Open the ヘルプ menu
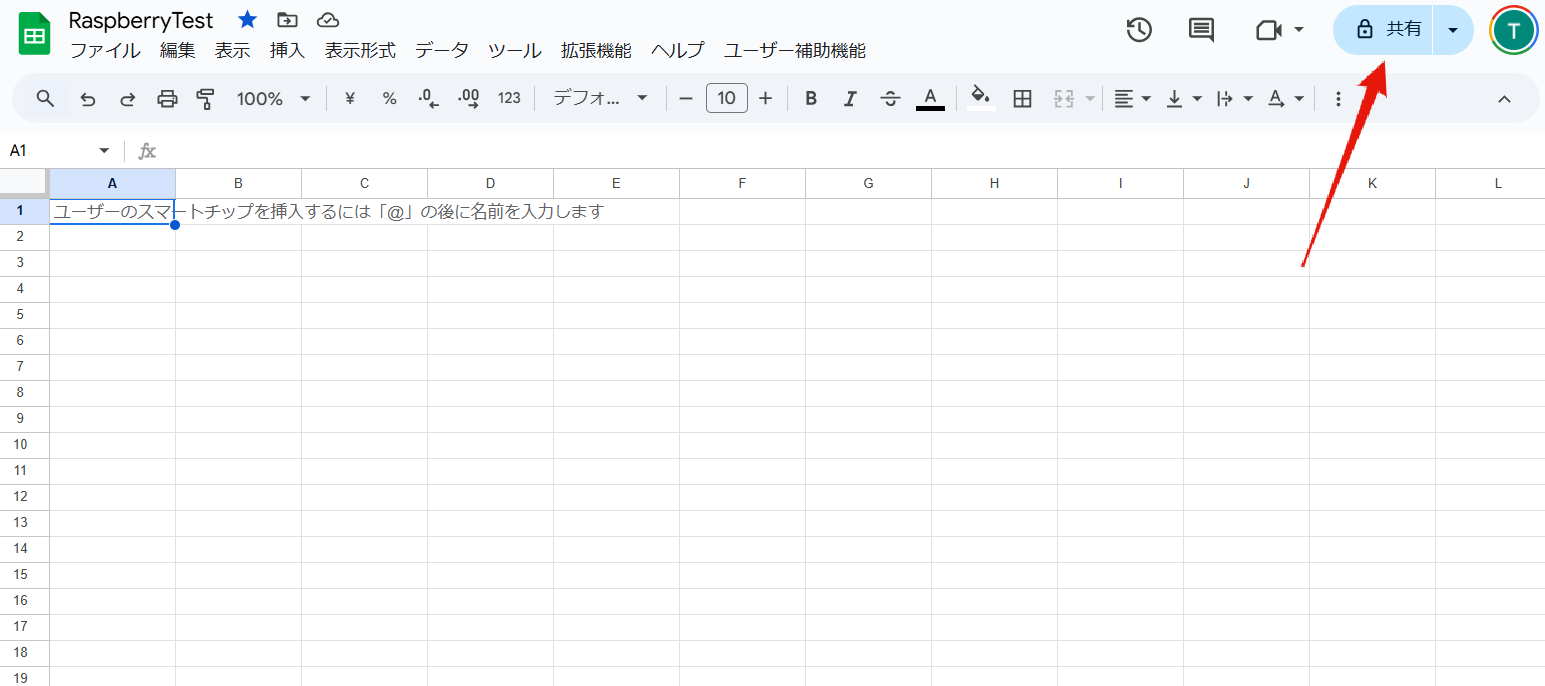Image resolution: width=1545 pixels, height=686 pixels. click(678, 50)
